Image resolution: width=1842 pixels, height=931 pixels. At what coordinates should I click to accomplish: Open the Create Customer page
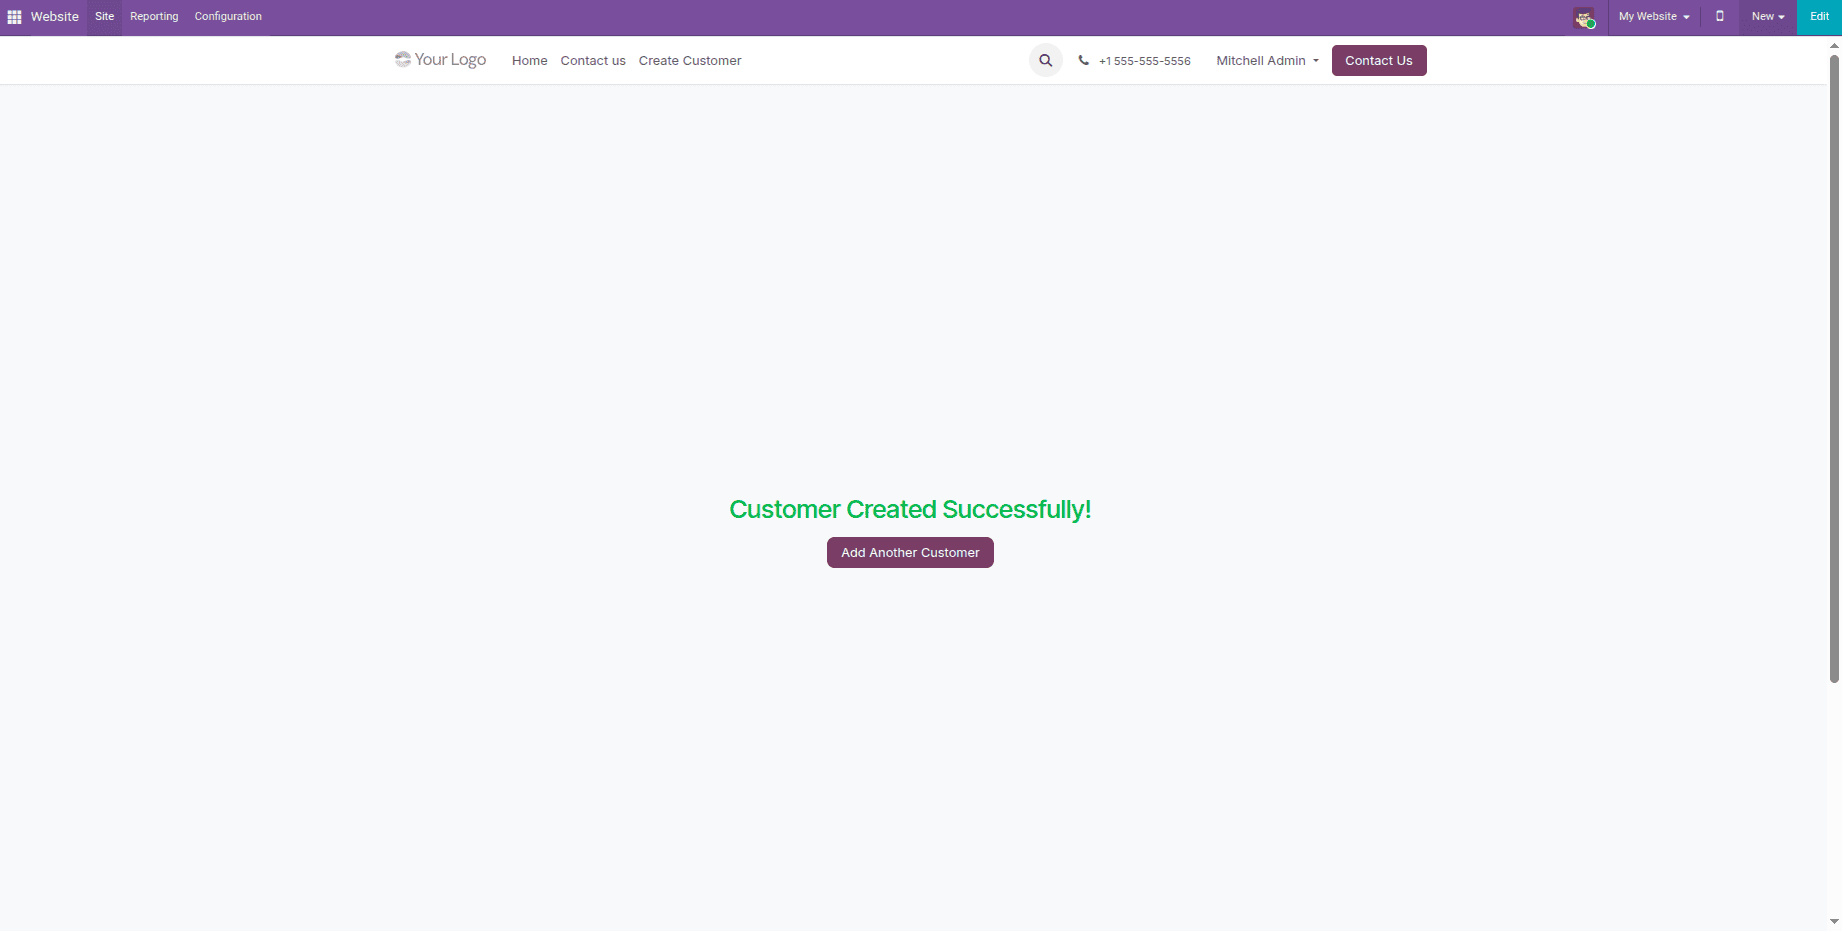(689, 60)
